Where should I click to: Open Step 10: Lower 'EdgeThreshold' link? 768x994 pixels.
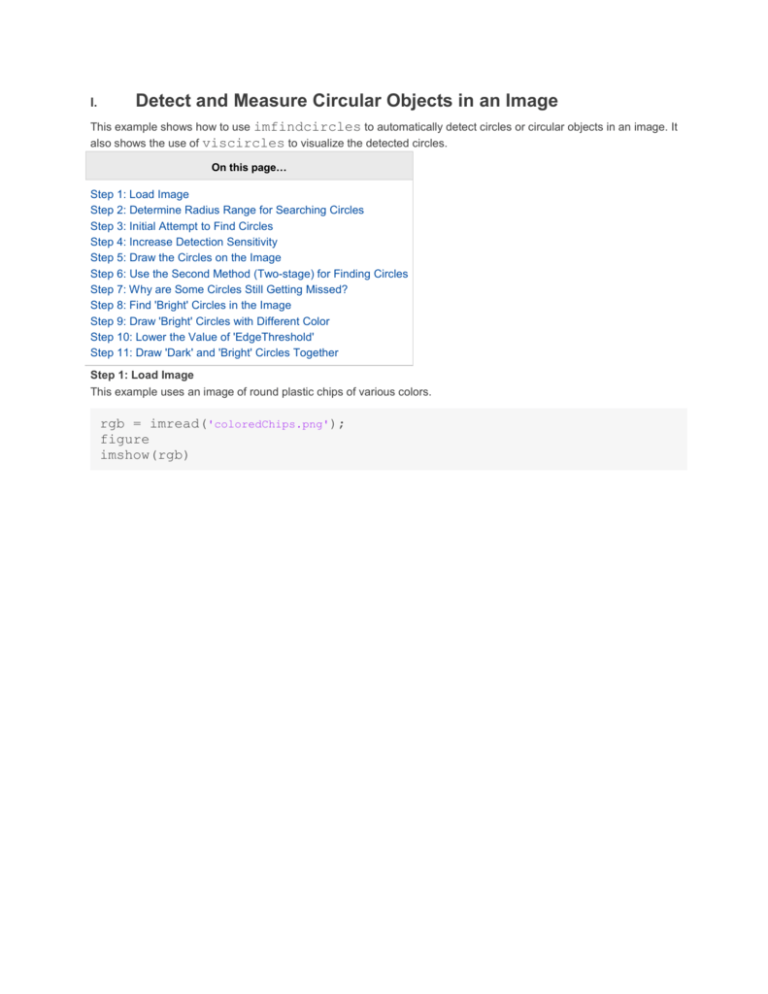[202, 337]
